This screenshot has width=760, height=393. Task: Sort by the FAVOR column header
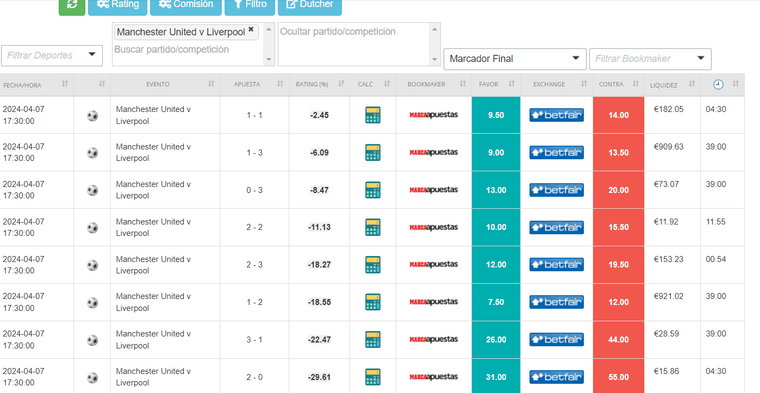tap(496, 84)
